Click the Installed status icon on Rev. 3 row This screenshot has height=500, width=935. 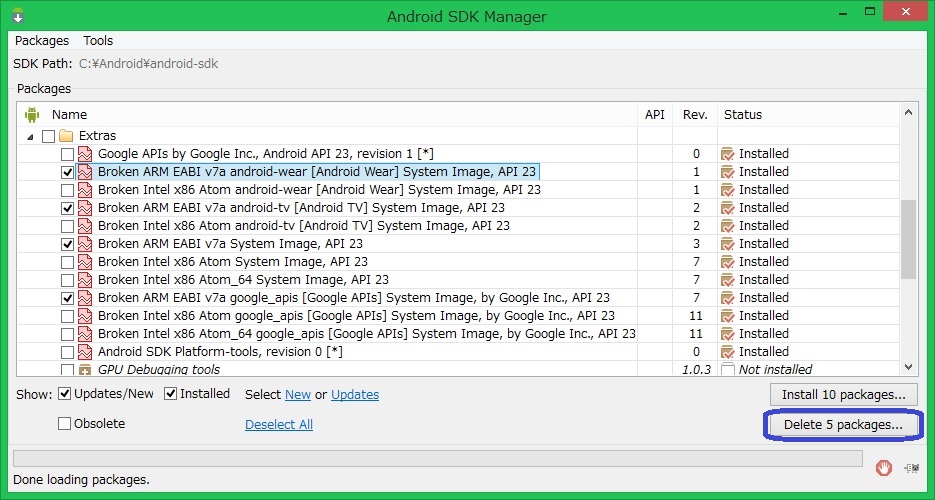click(727, 244)
